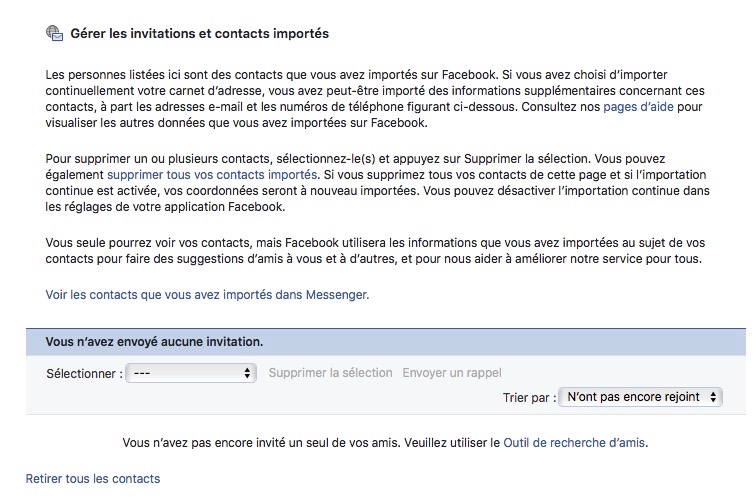Click the Sélectionner : label
The height and width of the screenshot is (504, 756).
[x=84, y=374]
